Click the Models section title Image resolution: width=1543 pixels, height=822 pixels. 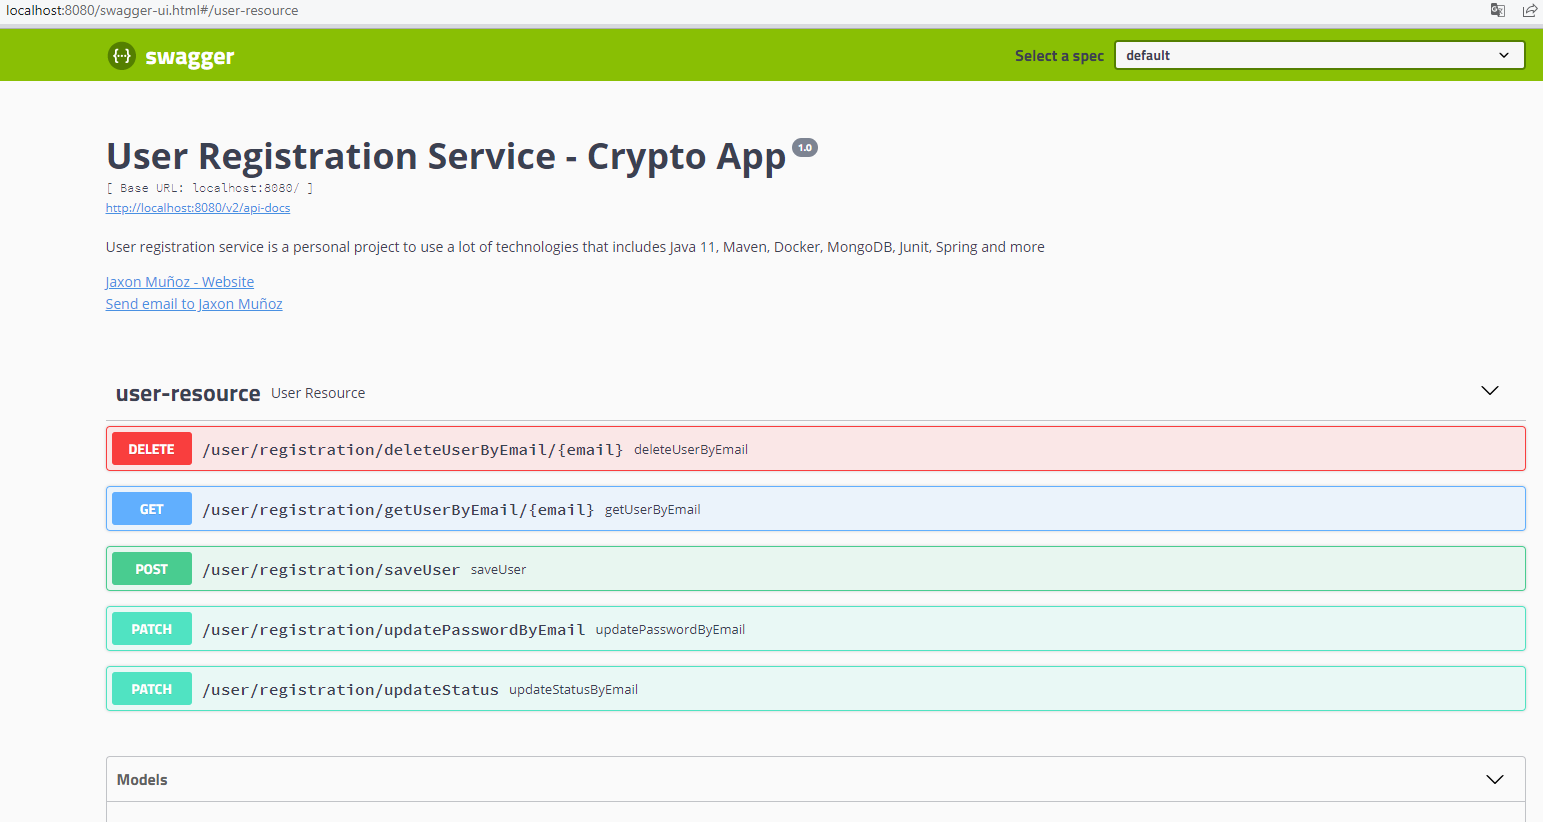(x=142, y=780)
